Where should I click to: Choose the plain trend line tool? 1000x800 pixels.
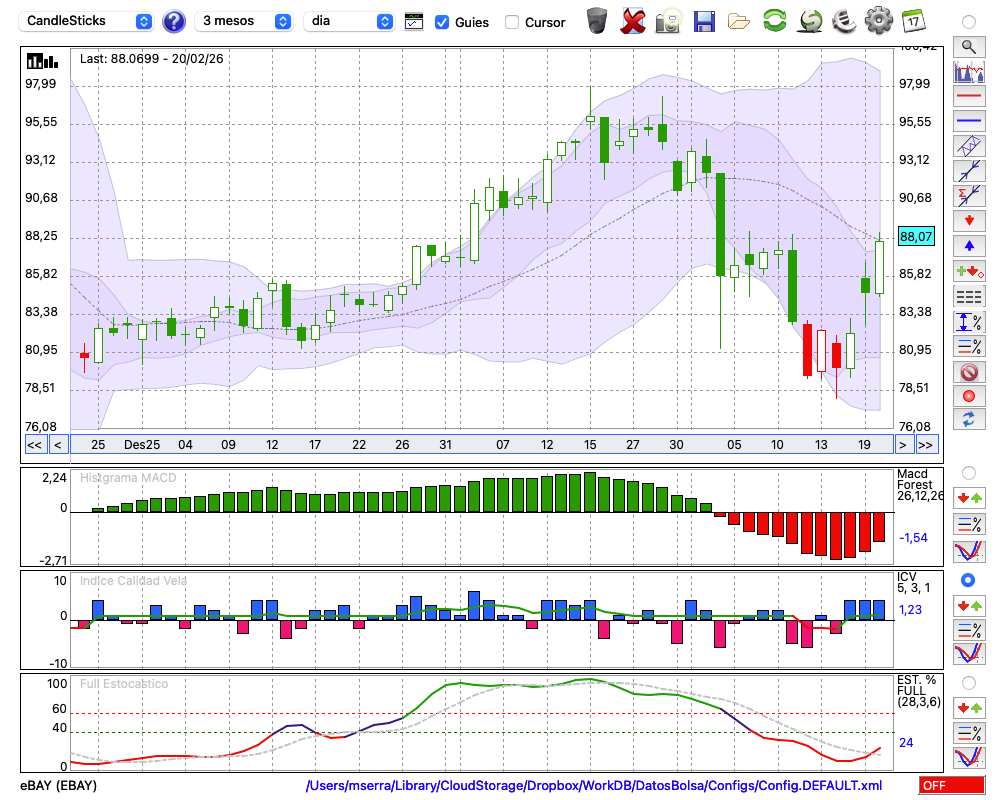coord(969,170)
